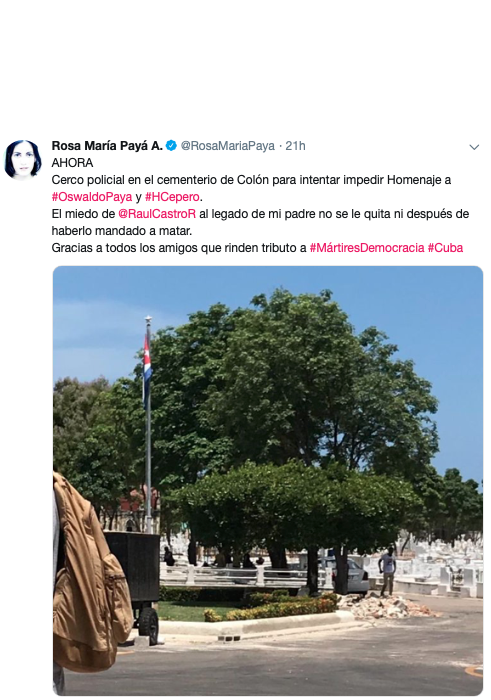Expand the tweet options chevron

coord(474,147)
